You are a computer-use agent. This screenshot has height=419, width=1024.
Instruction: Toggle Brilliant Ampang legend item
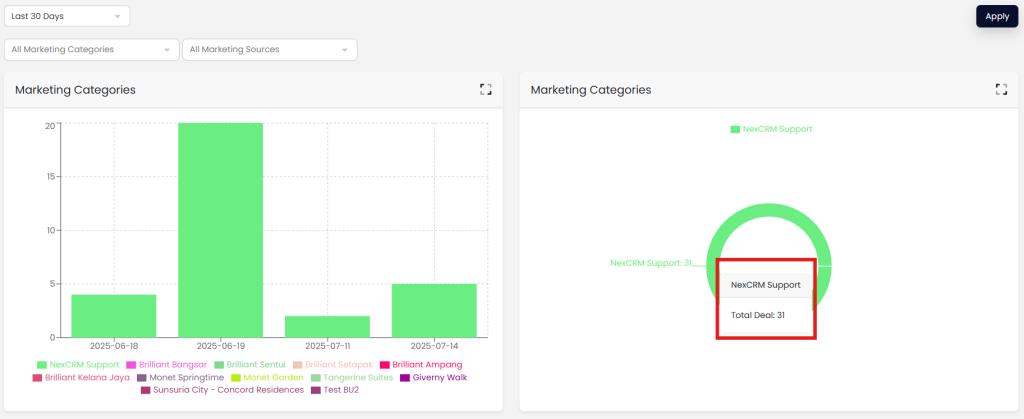point(420,365)
